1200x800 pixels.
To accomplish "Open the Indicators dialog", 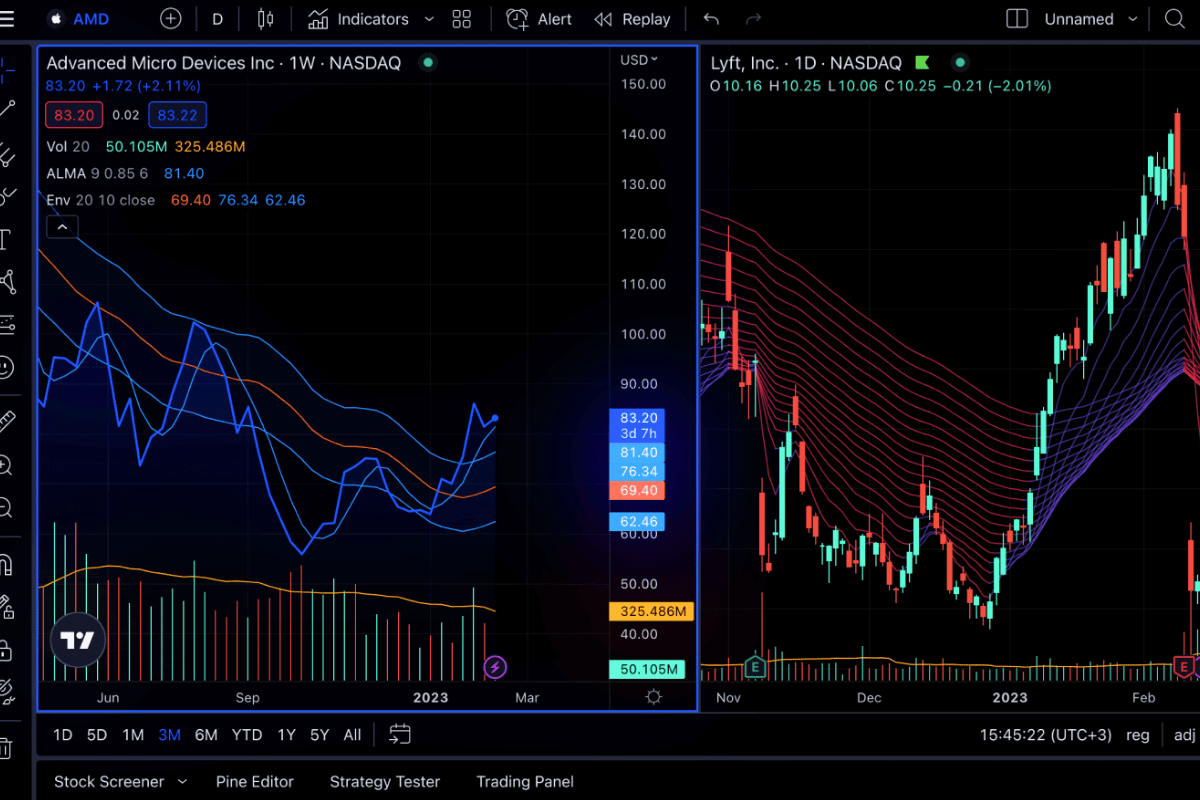I will (358, 19).
